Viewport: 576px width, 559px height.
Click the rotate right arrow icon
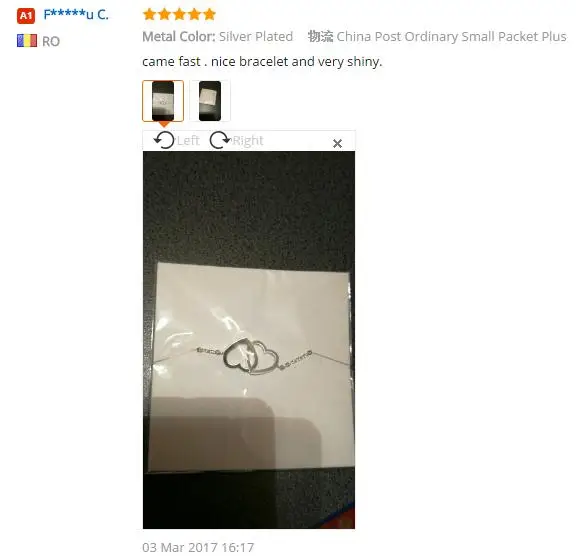(220, 140)
